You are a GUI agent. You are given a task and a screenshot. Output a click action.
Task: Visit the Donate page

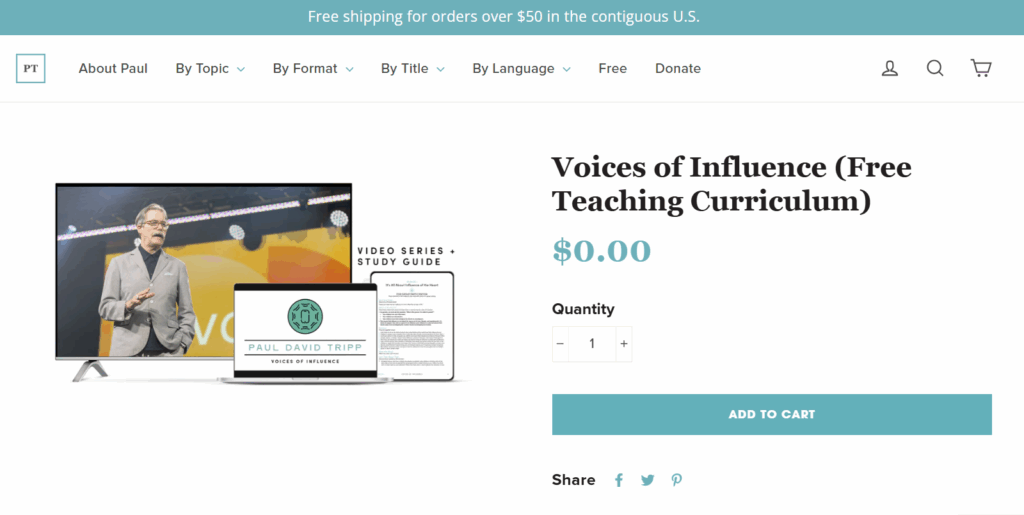coord(678,68)
